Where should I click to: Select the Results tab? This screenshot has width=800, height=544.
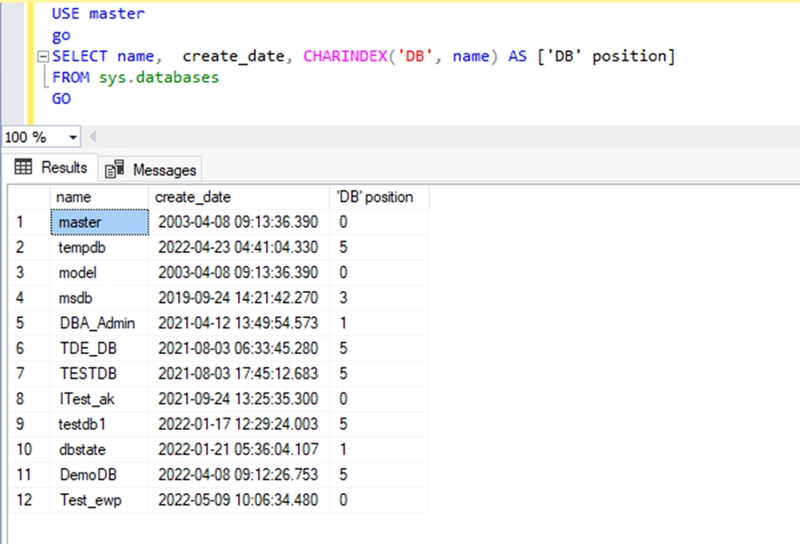click(x=50, y=167)
